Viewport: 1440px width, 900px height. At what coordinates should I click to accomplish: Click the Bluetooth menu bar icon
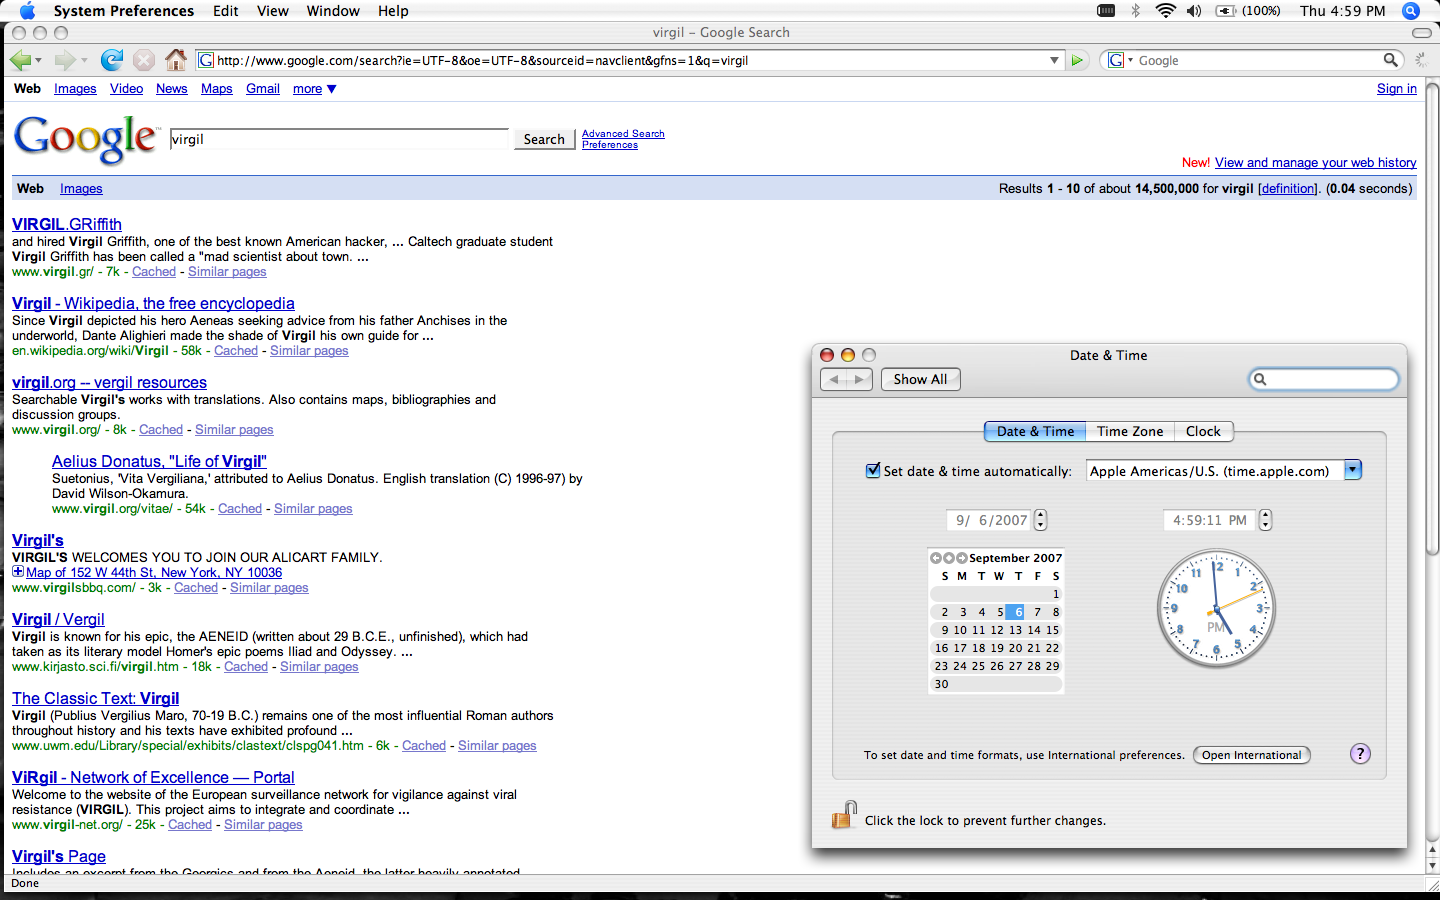coord(1136,11)
